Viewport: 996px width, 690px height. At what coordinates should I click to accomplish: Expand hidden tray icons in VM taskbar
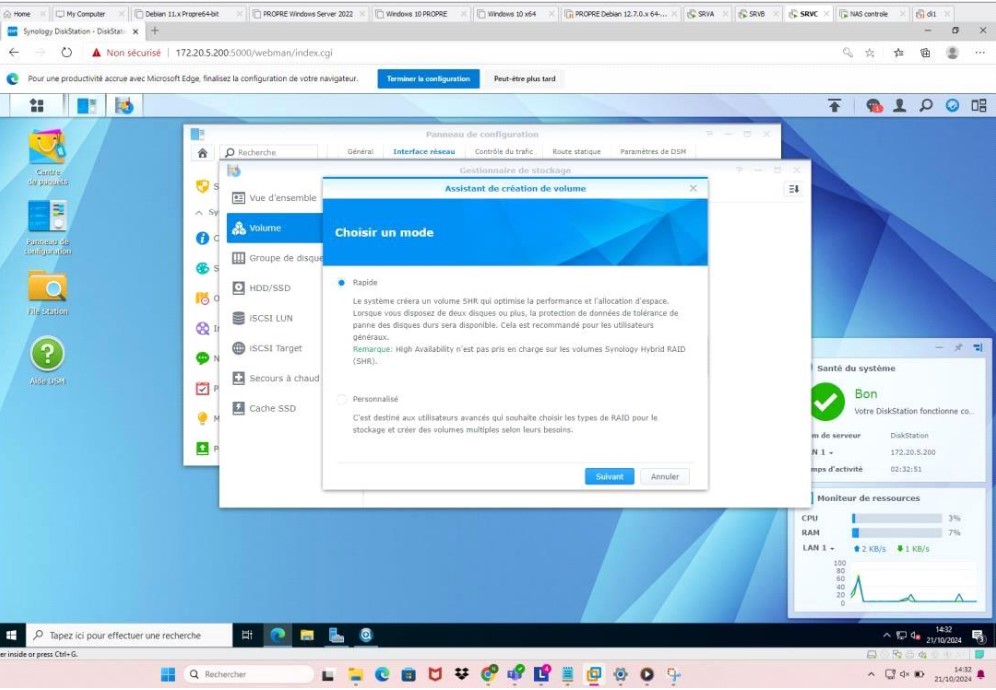tap(886, 635)
